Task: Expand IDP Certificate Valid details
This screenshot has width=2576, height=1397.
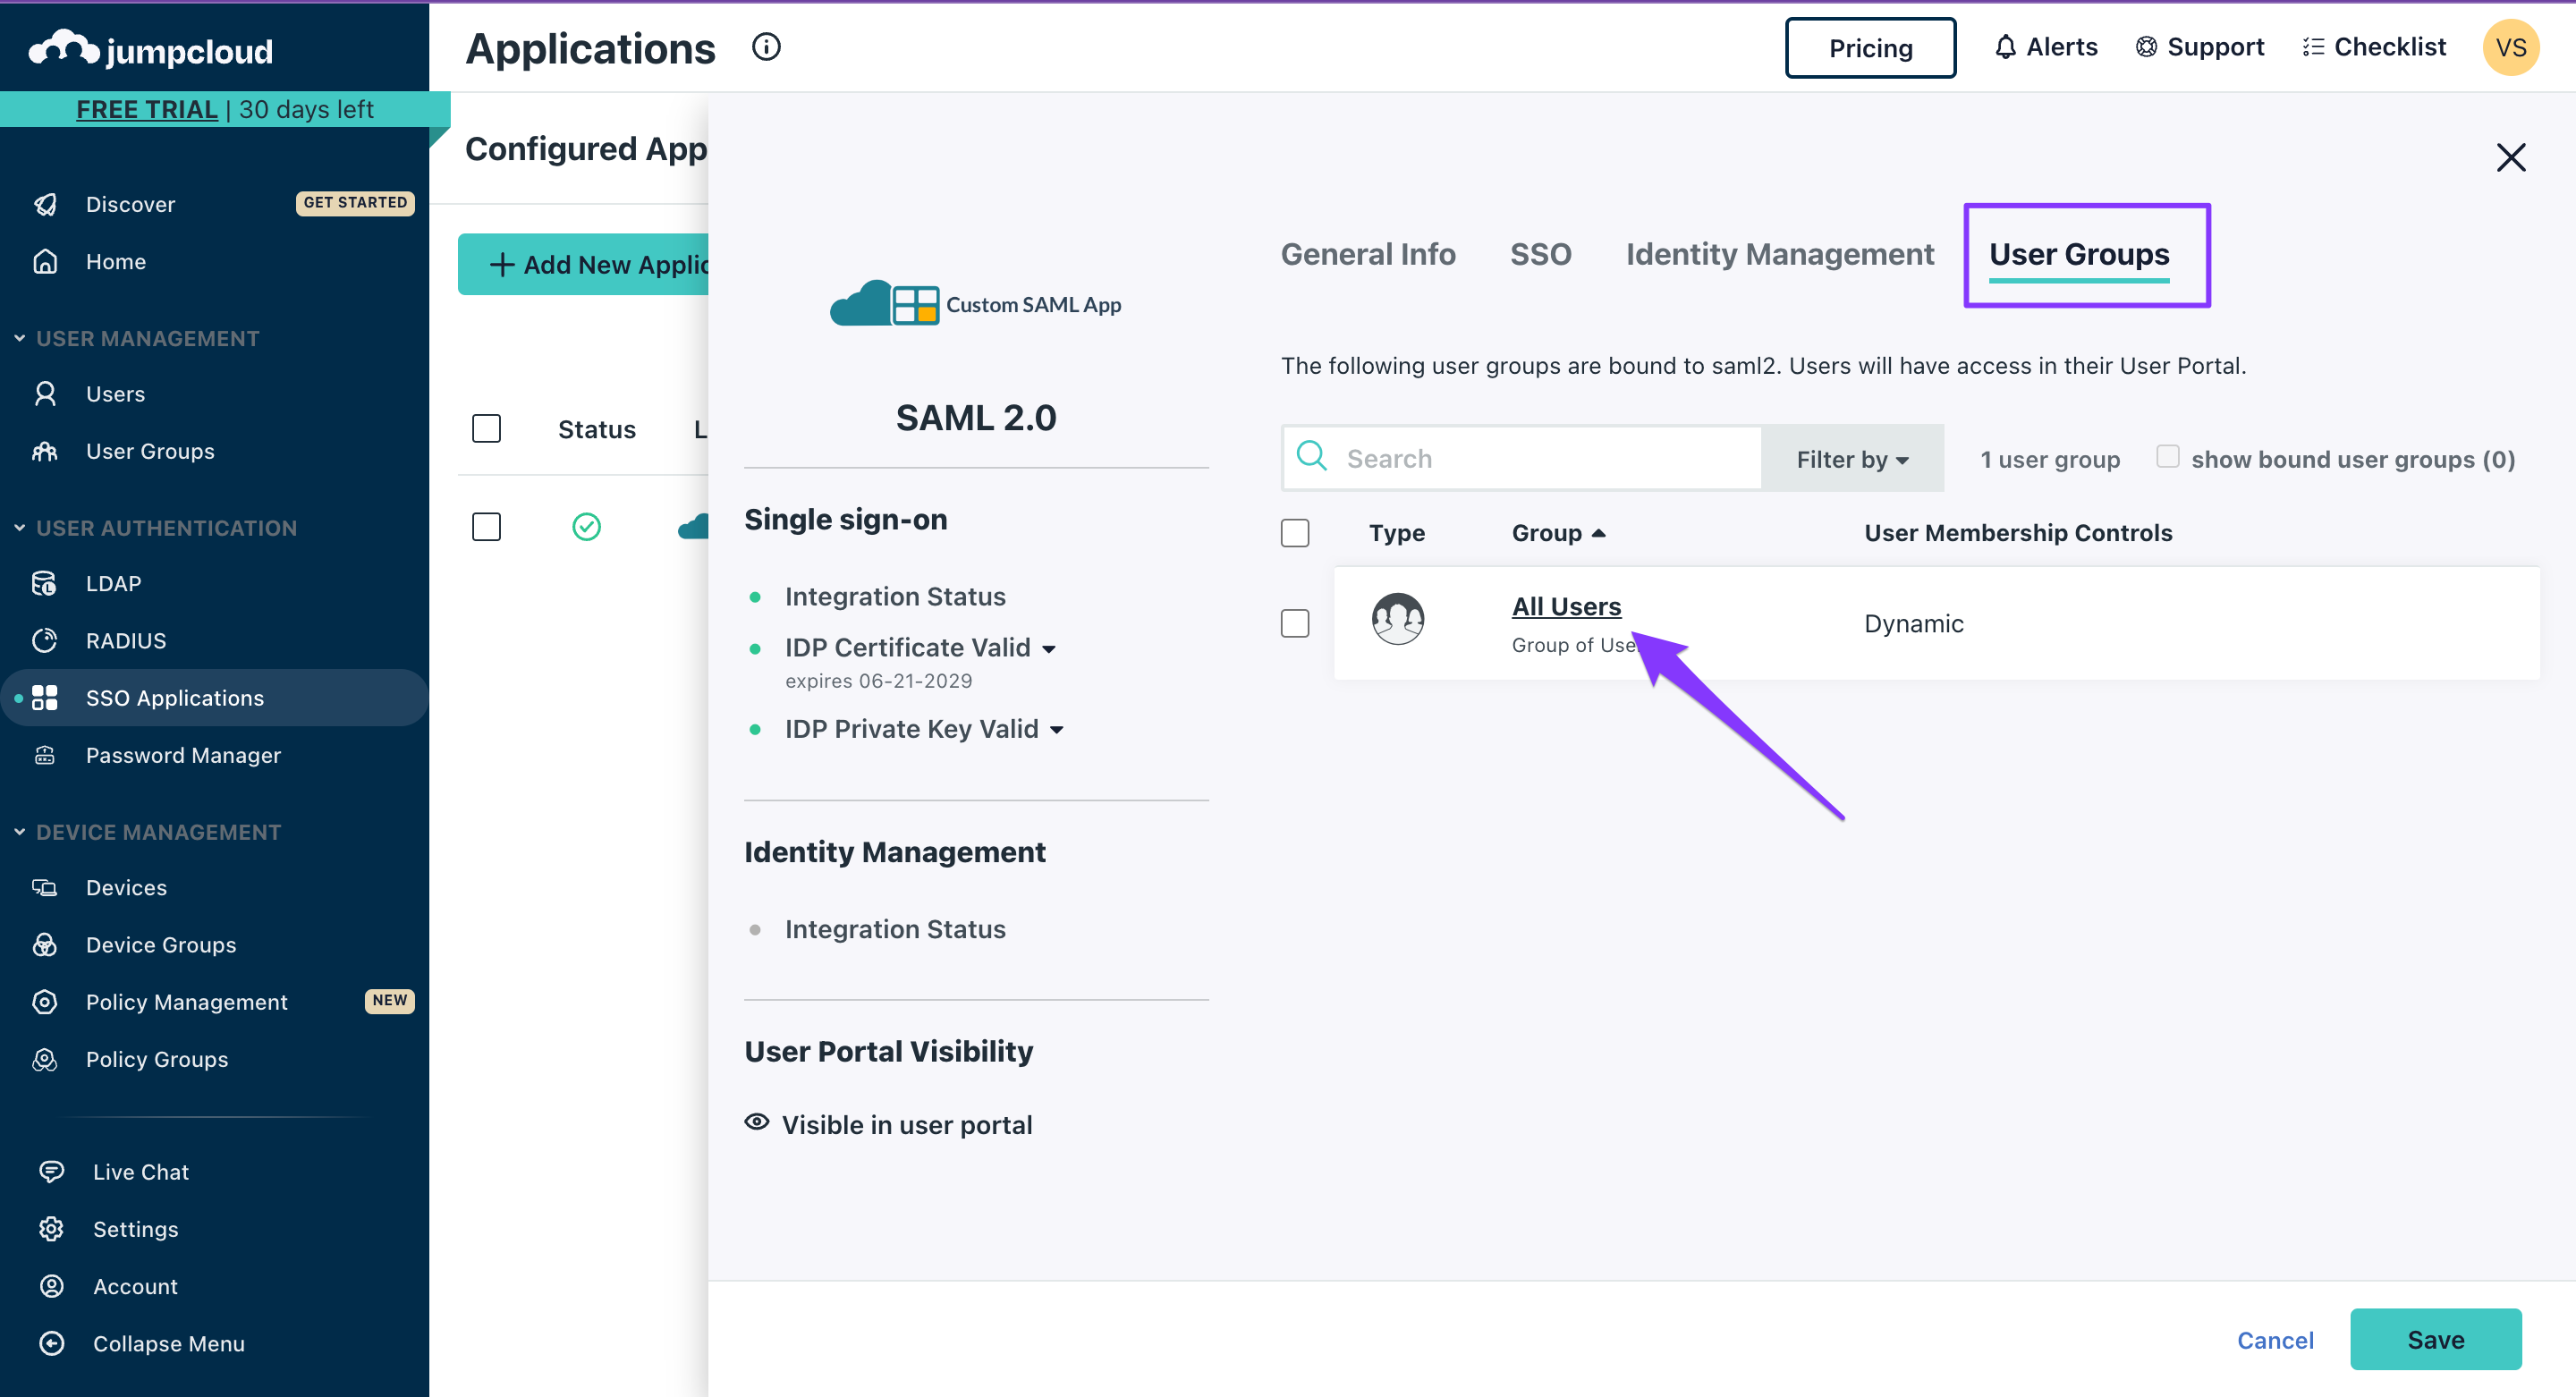Action: tap(1048, 648)
